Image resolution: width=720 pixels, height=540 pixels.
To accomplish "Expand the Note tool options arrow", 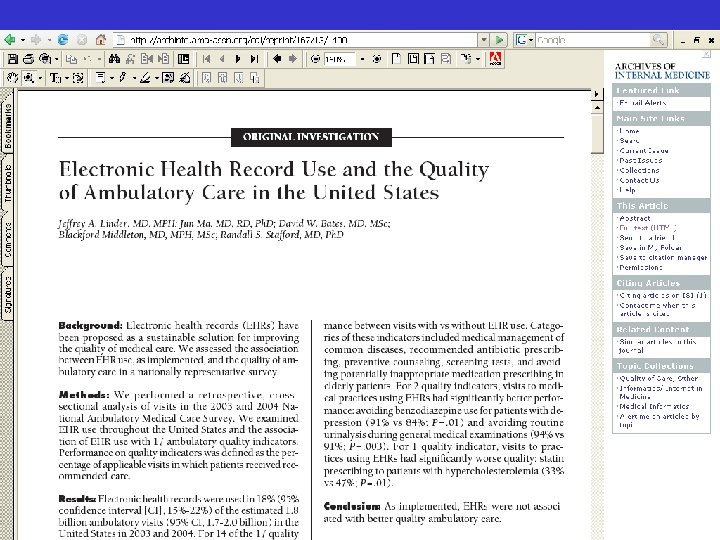I will (112, 78).
